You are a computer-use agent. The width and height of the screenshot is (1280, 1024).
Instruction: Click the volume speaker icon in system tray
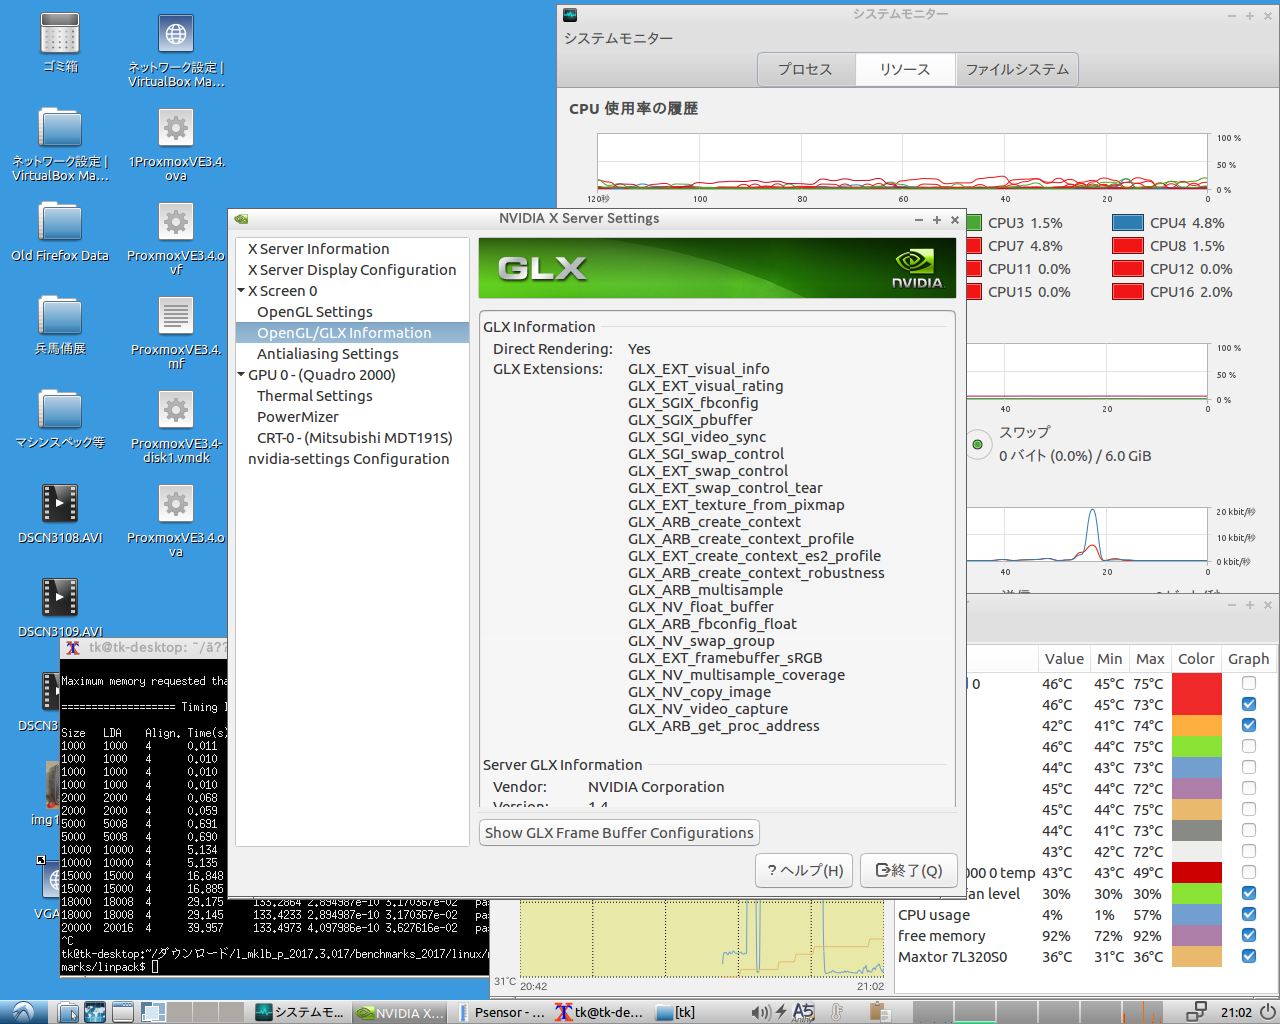[761, 1012]
